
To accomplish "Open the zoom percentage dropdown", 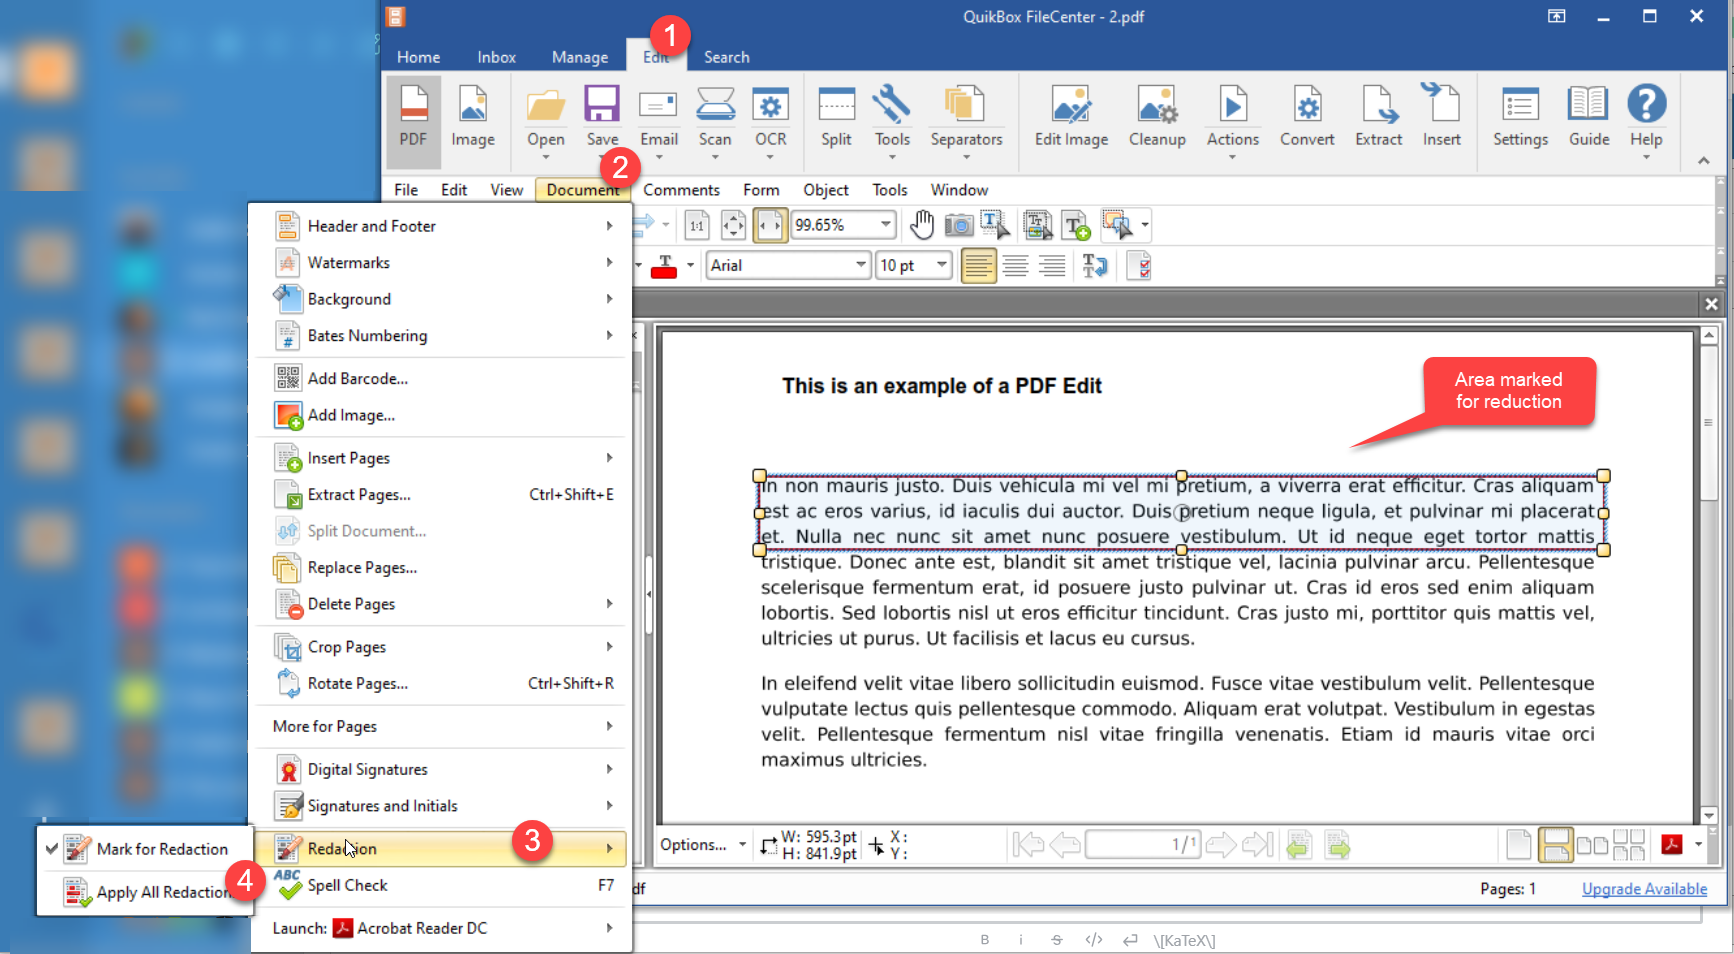I will 885,225.
